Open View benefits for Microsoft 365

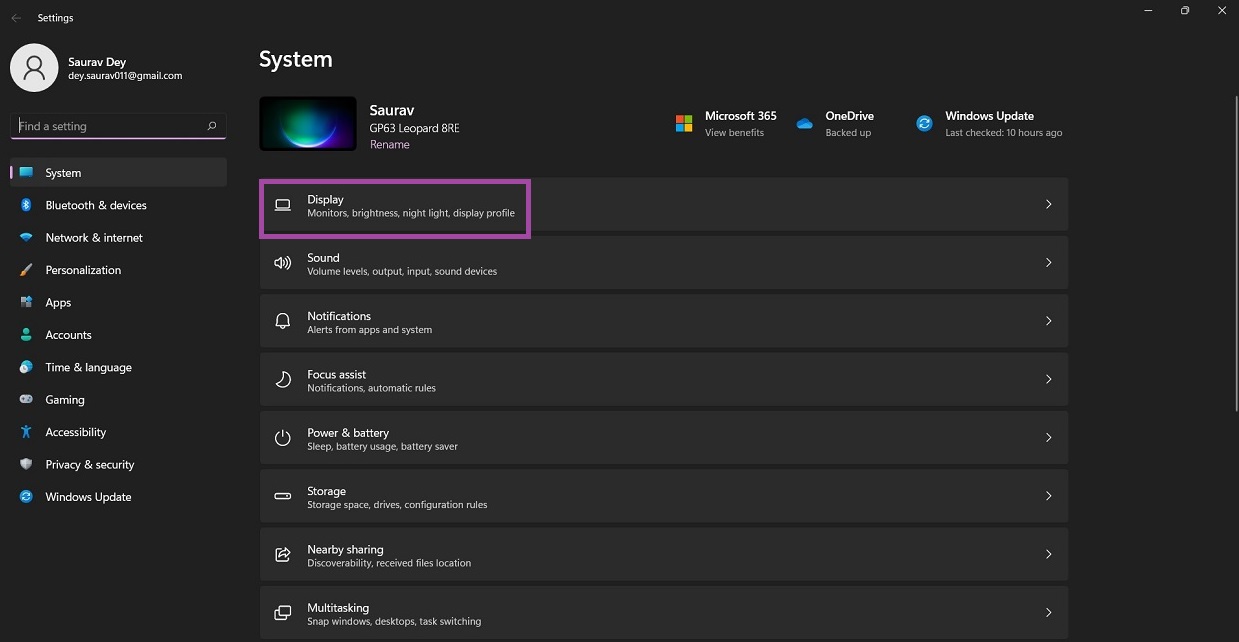point(740,131)
